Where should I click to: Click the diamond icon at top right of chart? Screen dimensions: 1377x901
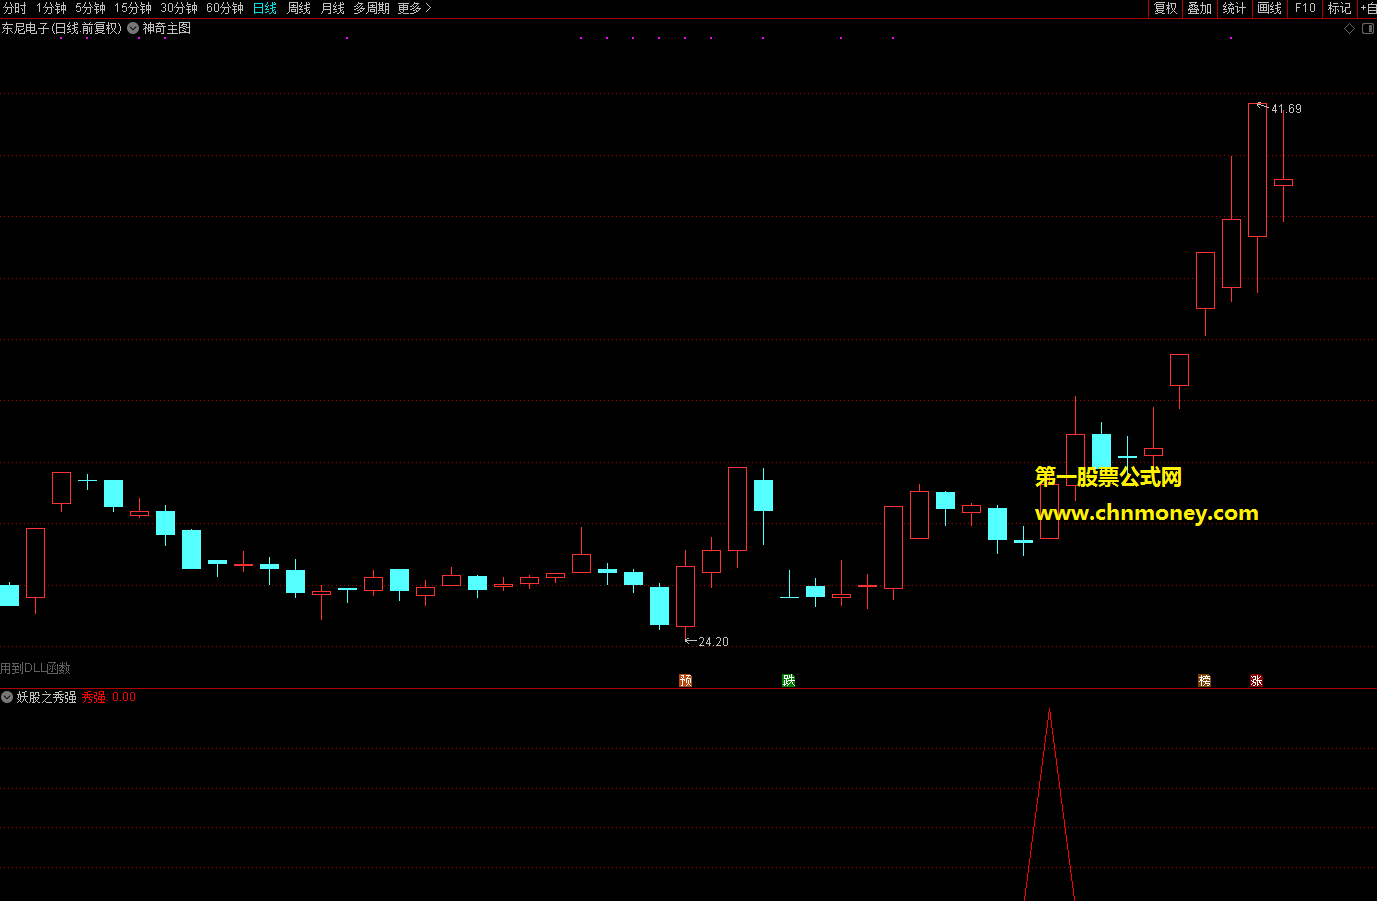coord(1349,28)
